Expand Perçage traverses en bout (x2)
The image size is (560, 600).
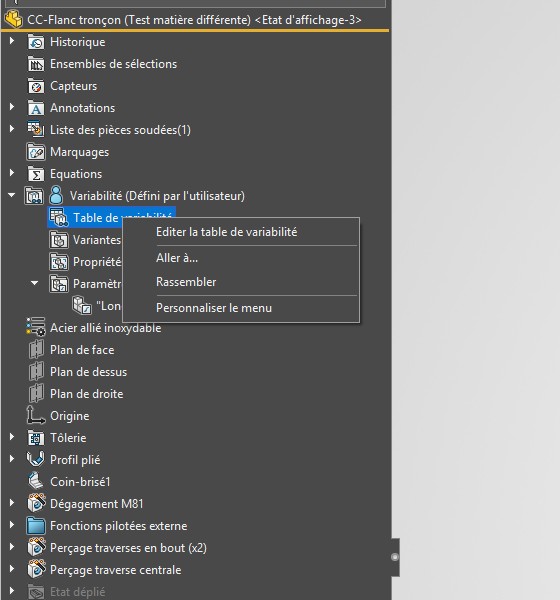[x=12, y=546]
